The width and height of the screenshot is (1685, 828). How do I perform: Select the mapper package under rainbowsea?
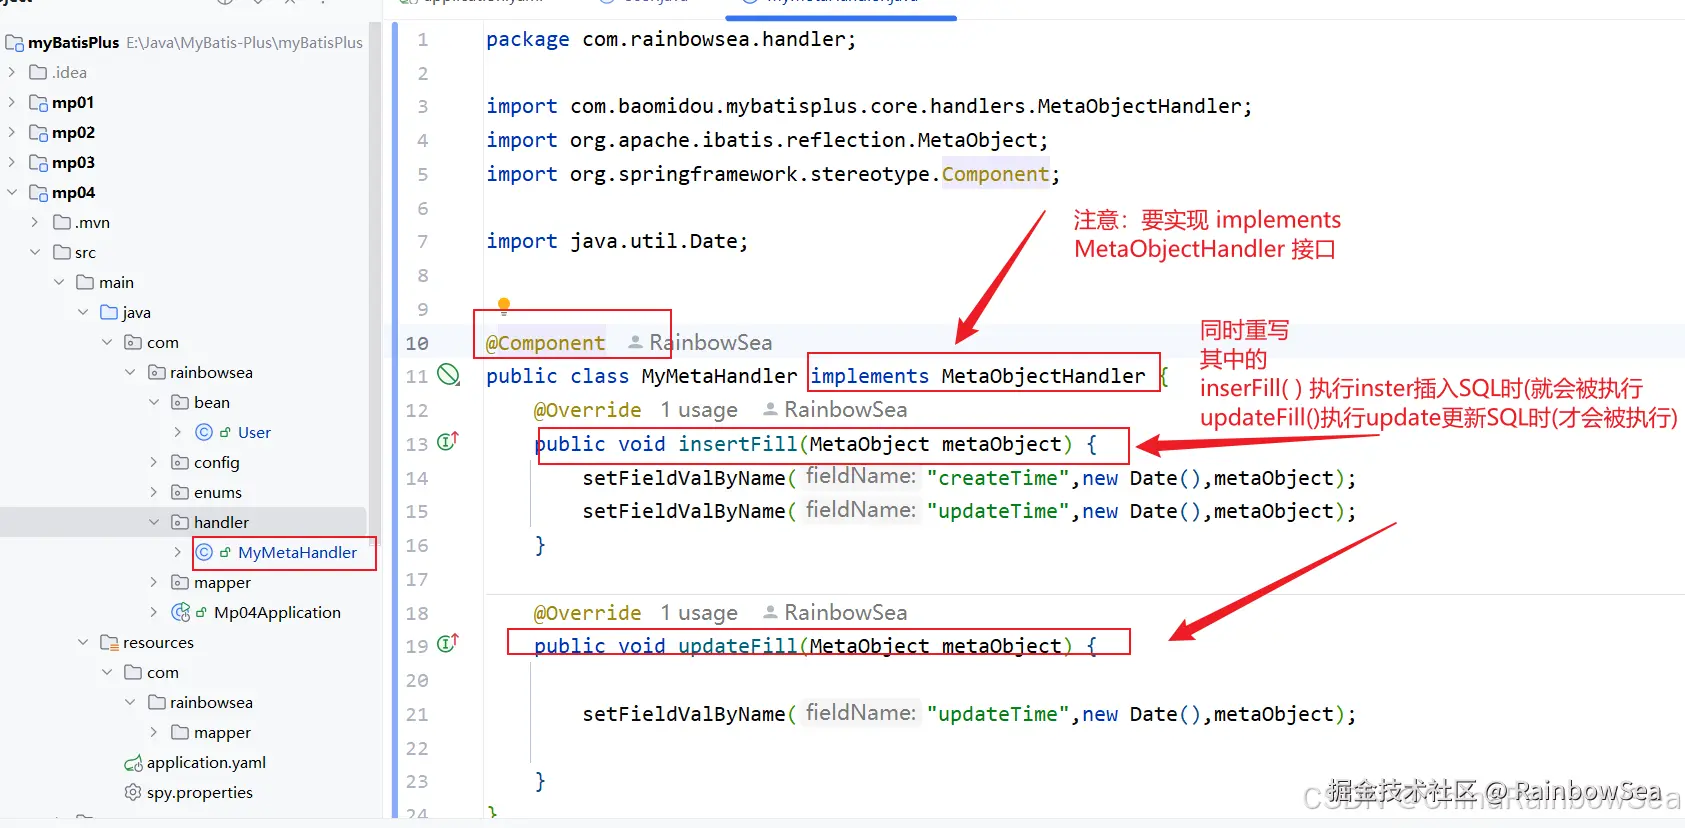pyautogui.click(x=222, y=582)
